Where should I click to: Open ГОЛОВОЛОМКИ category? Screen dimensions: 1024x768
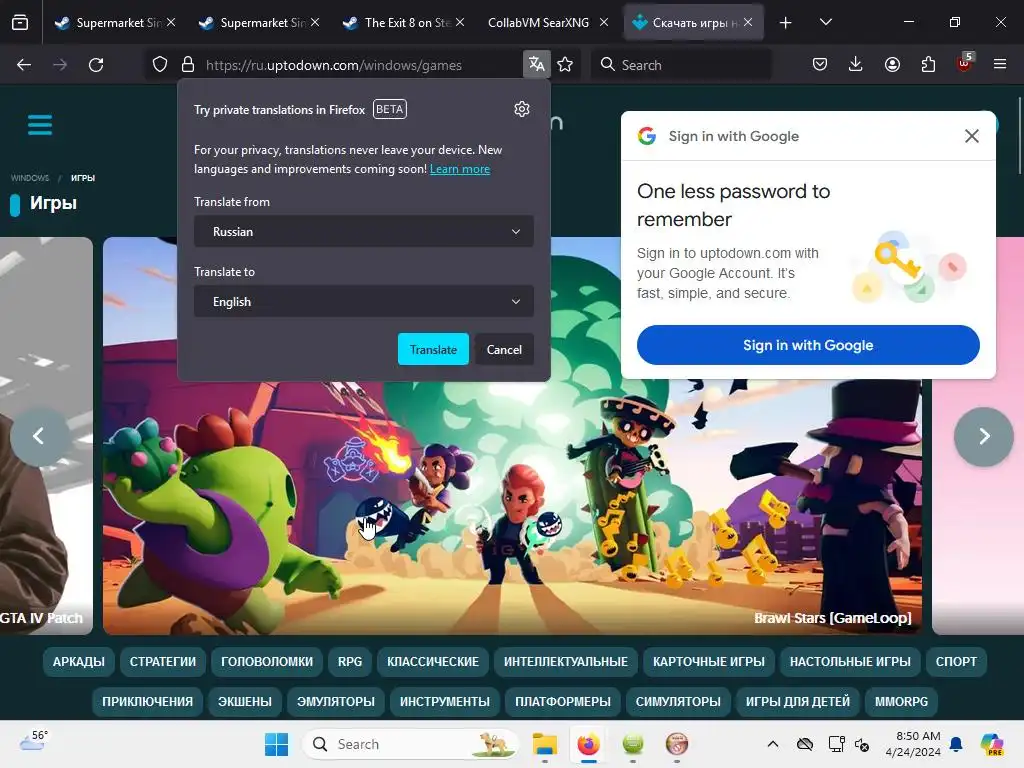click(x=267, y=662)
